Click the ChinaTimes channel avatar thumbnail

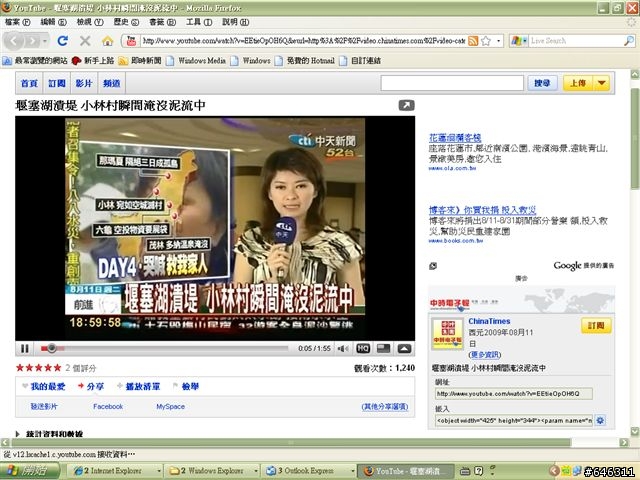[x=447, y=334]
